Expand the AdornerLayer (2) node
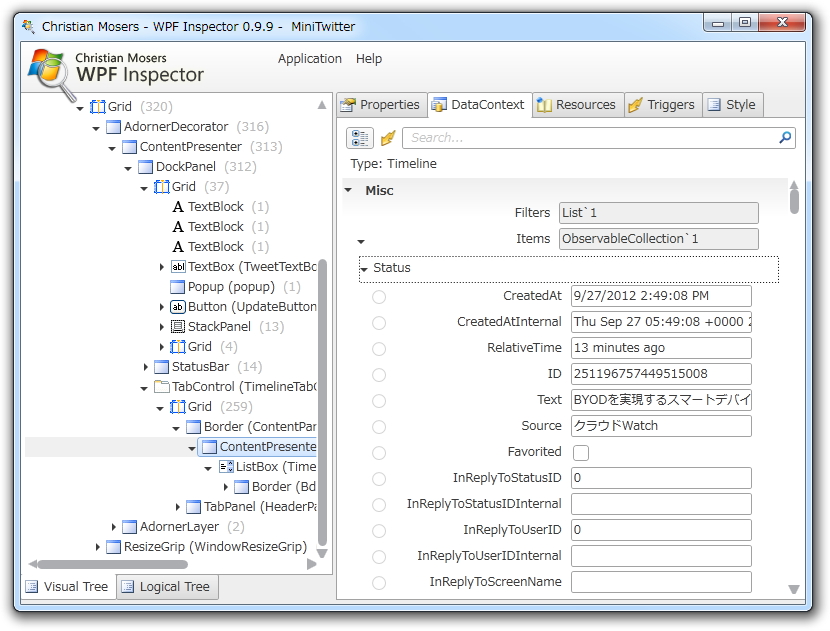The image size is (830, 631). pos(113,527)
